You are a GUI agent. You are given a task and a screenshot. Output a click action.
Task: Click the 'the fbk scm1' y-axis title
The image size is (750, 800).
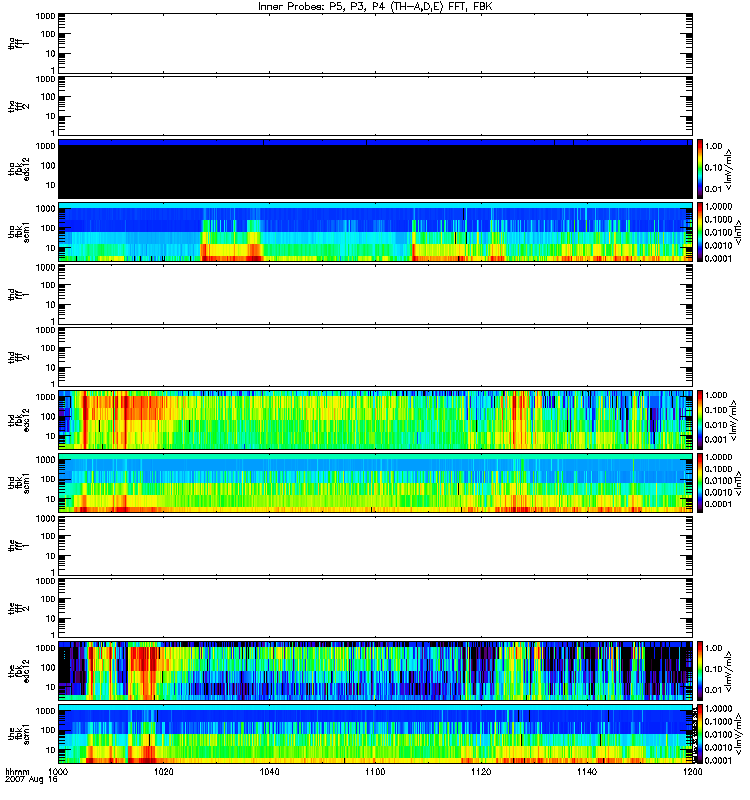pyautogui.click(x=19, y=734)
